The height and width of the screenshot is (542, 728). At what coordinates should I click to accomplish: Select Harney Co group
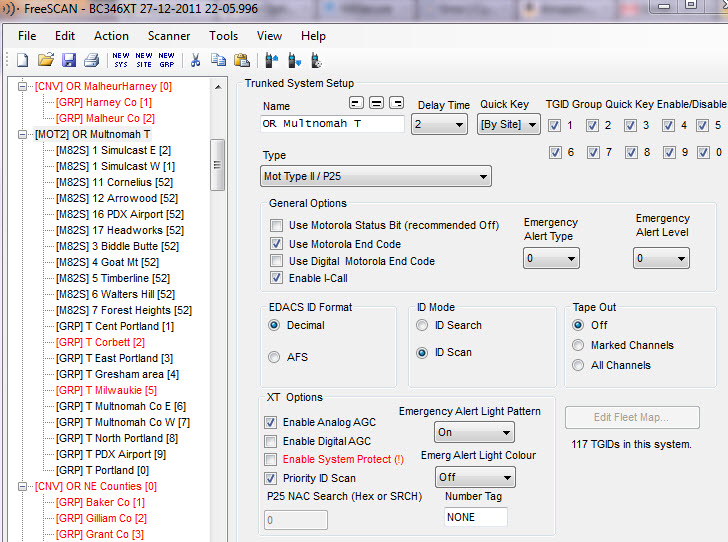(104, 102)
